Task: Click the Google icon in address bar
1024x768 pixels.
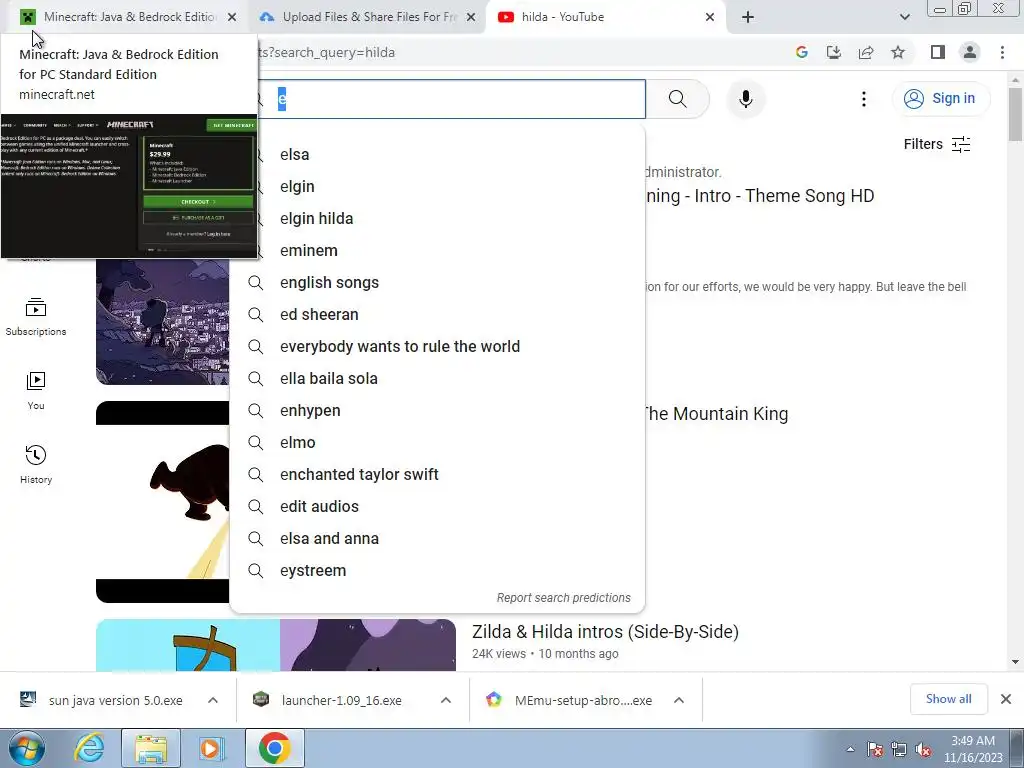Action: pos(802,52)
